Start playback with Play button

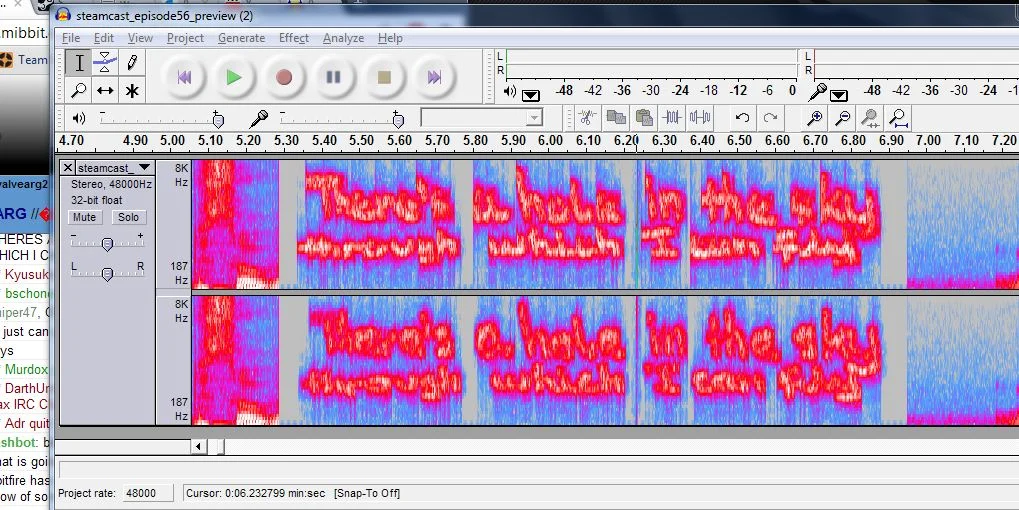point(234,77)
